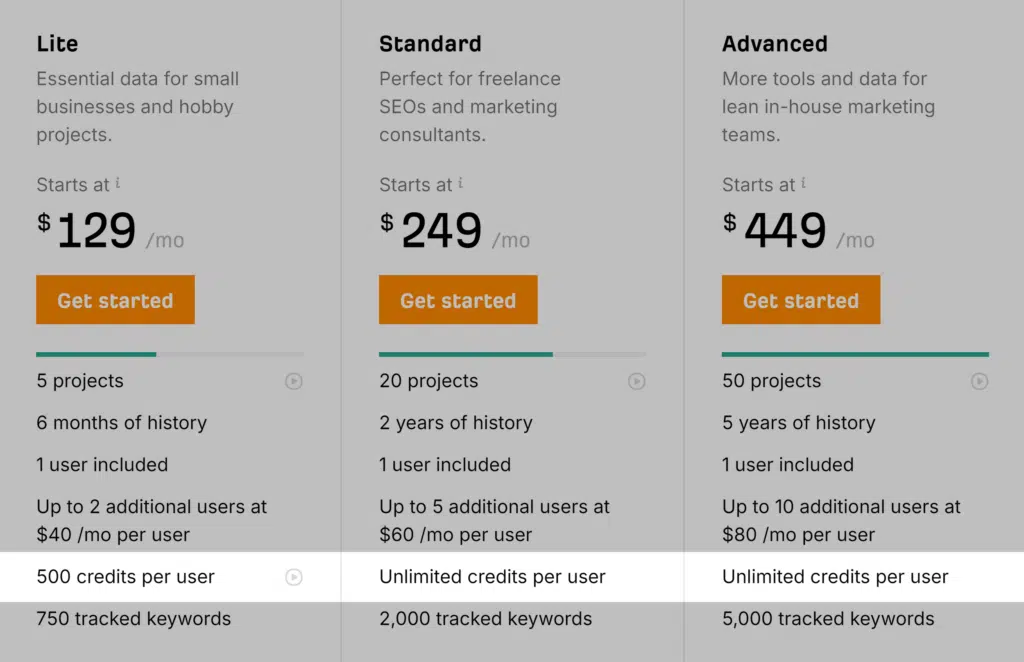Click the info icon beside Standard's Starts at
The width and height of the screenshot is (1024, 662).
tap(460, 183)
